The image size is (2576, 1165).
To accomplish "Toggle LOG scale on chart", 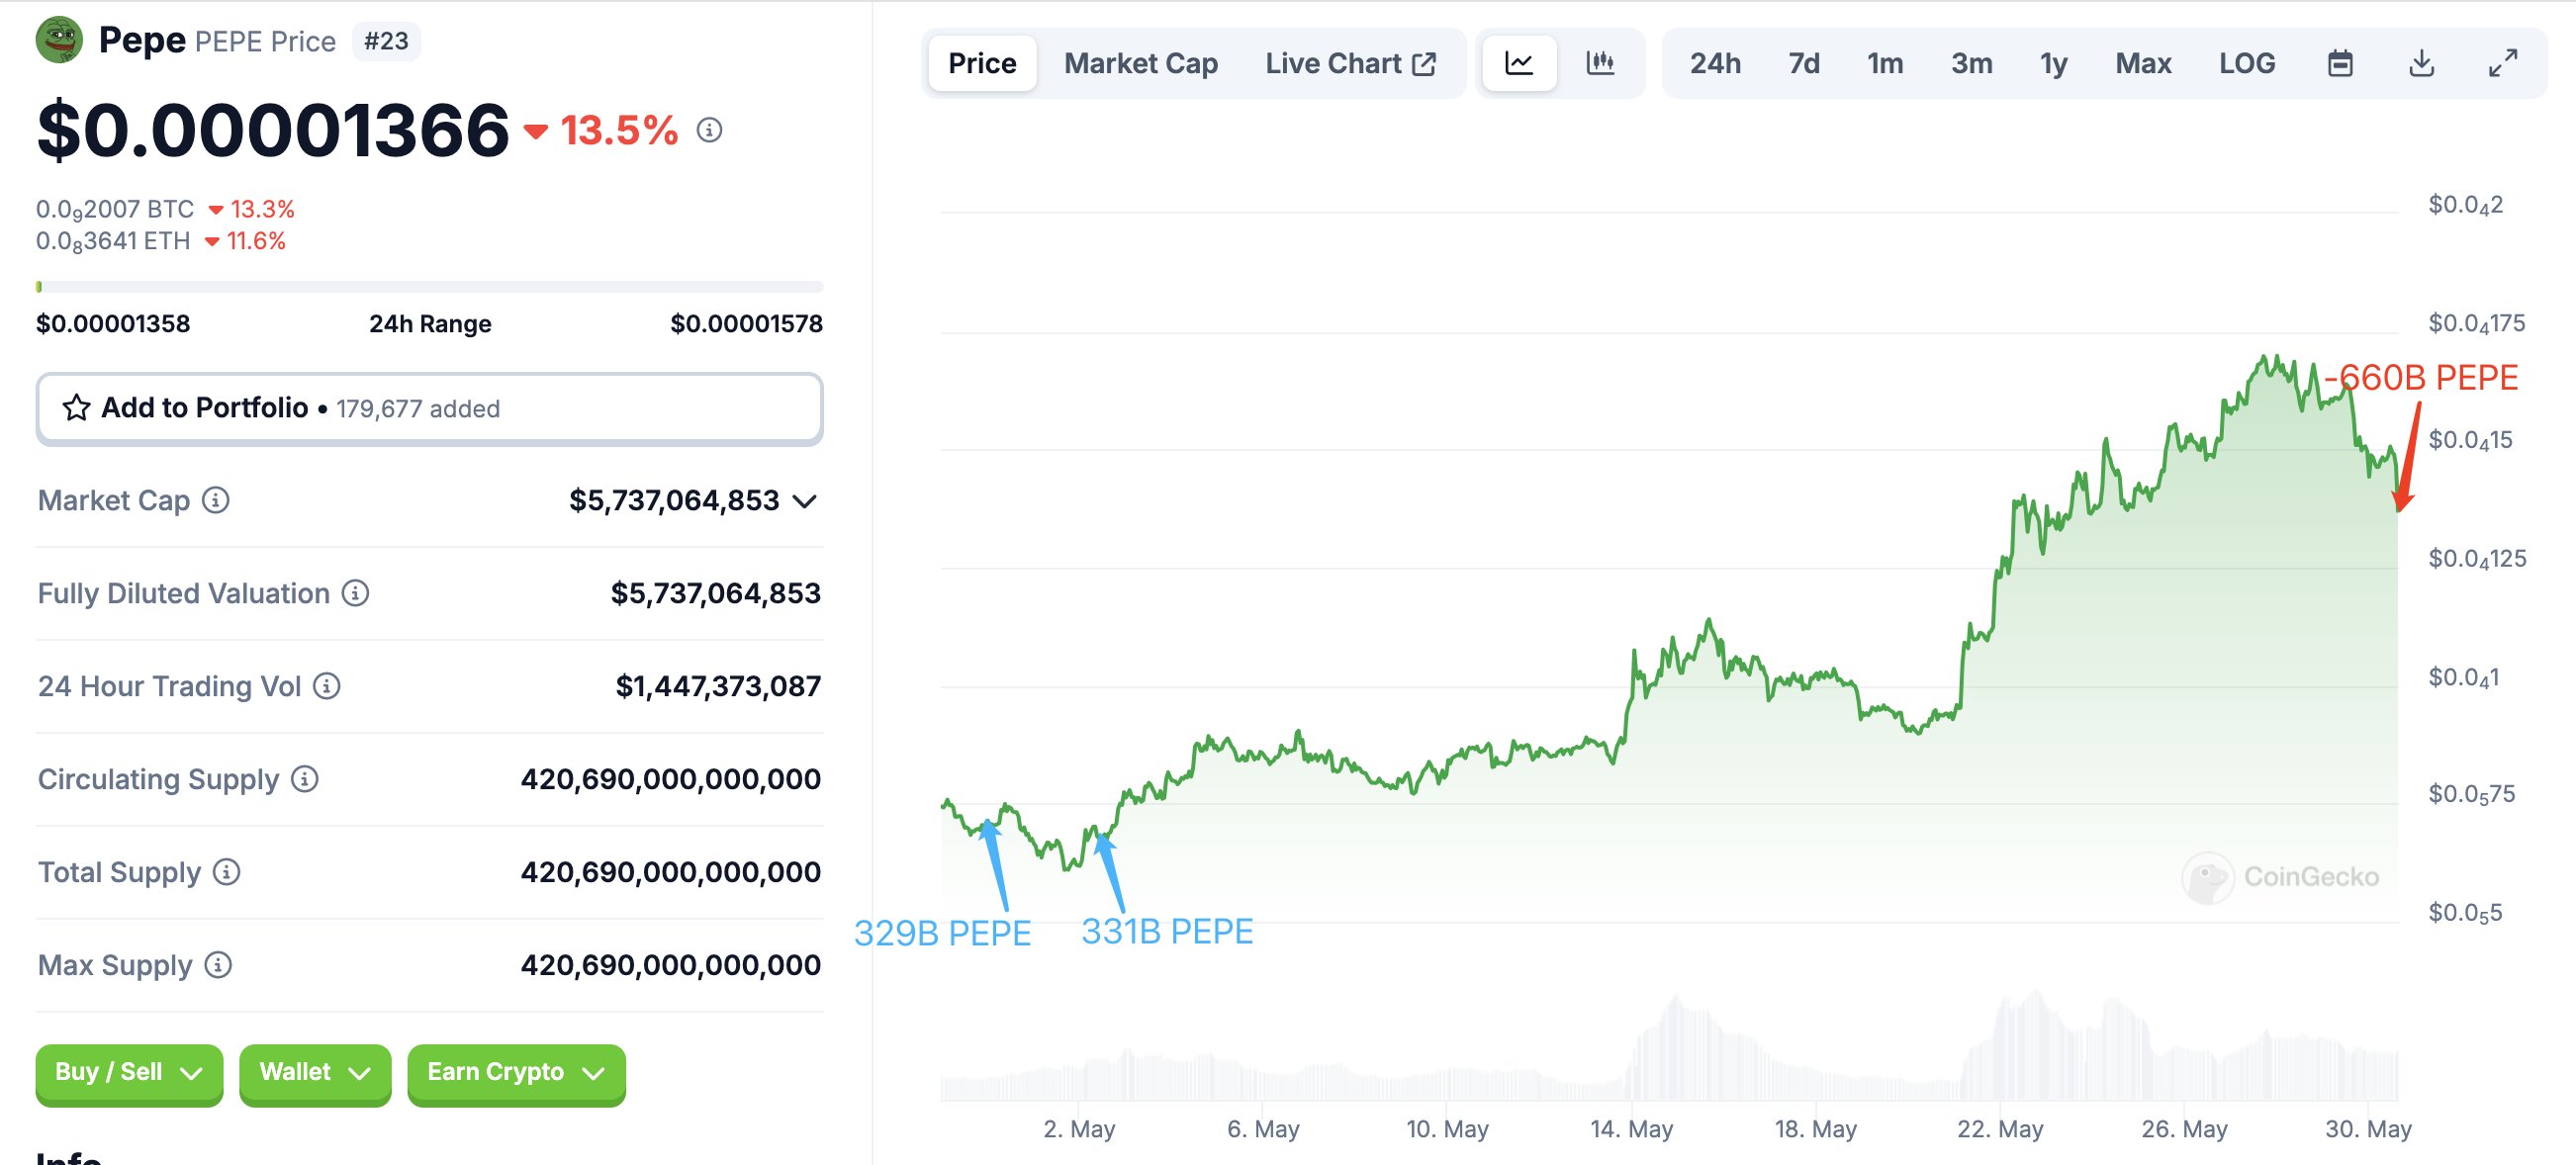I will pyautogui.click(x=2246, y=64).
